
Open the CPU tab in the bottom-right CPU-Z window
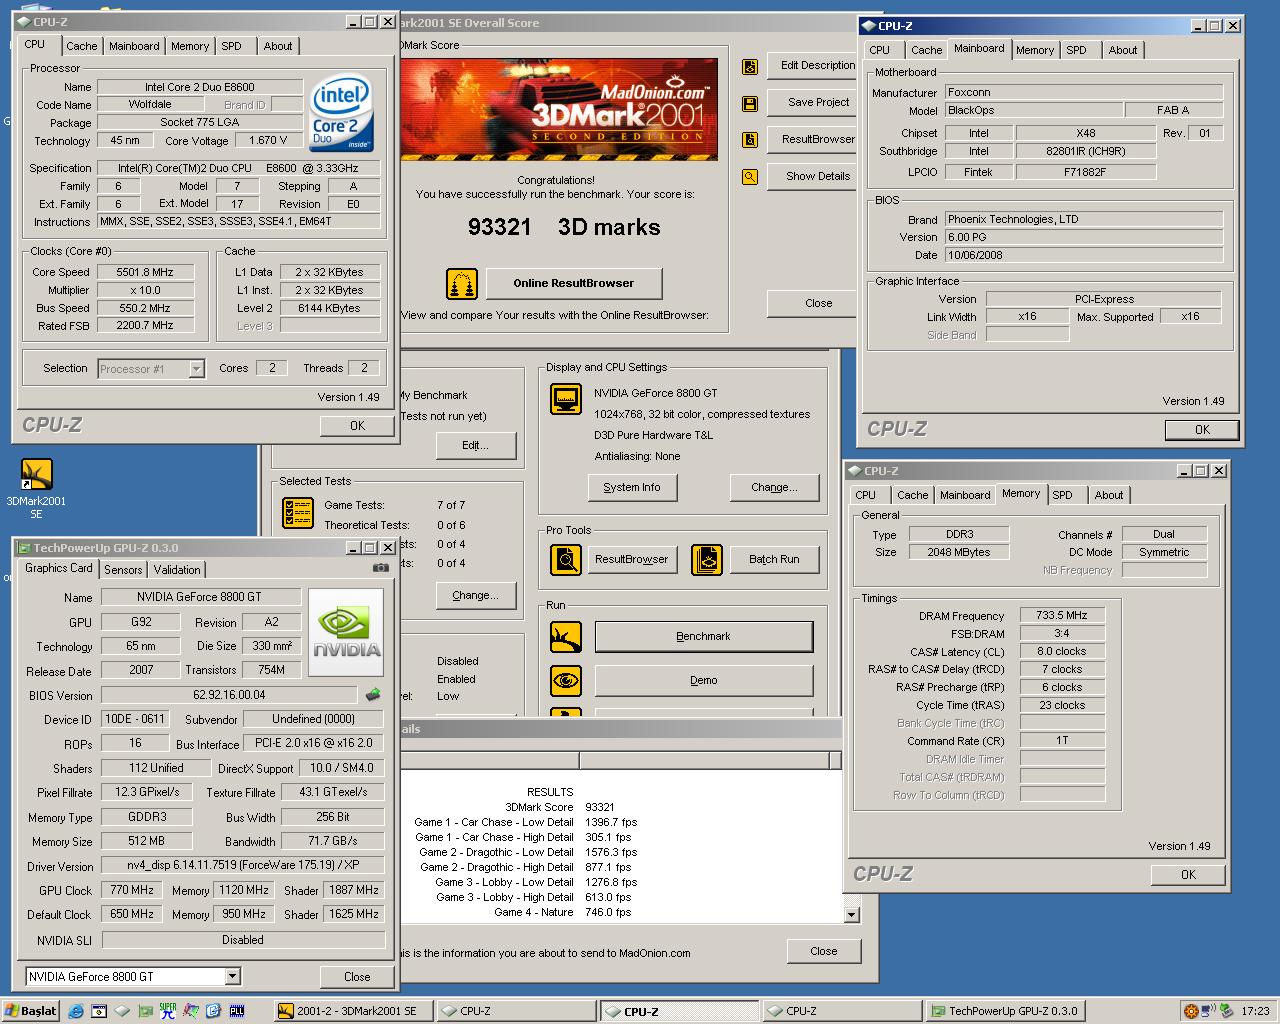click(866, 495)
